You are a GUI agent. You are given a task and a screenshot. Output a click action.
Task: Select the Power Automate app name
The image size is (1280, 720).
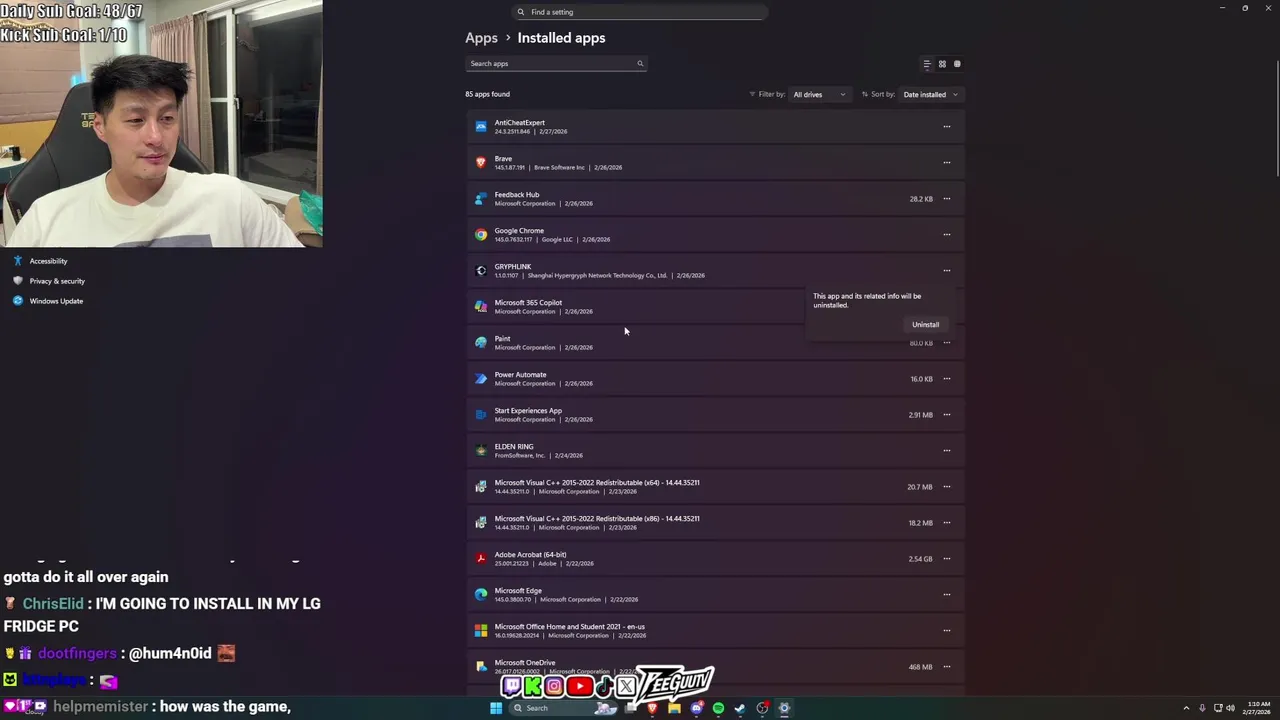(x=520, y=375)
